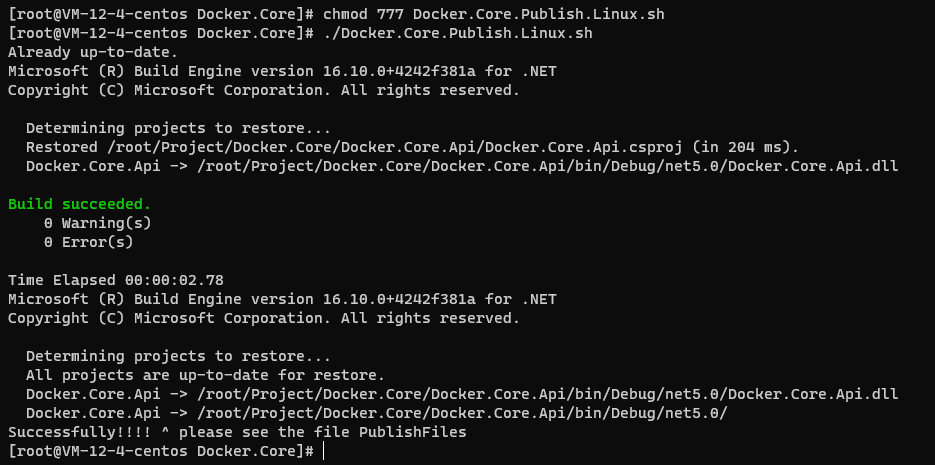Click the "0 Error(s)" count line
The image size is (935, 465).
click(x=88, y=242)
